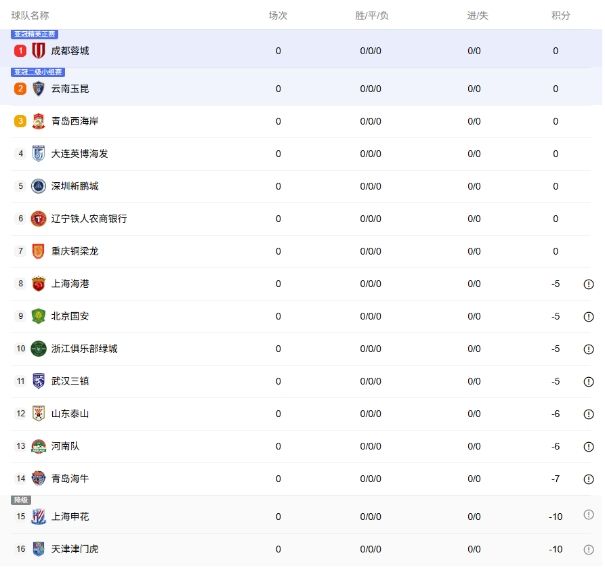
Task: Click the 青岛海牛 deduction info icon
Action: click(x=589, y=479)
